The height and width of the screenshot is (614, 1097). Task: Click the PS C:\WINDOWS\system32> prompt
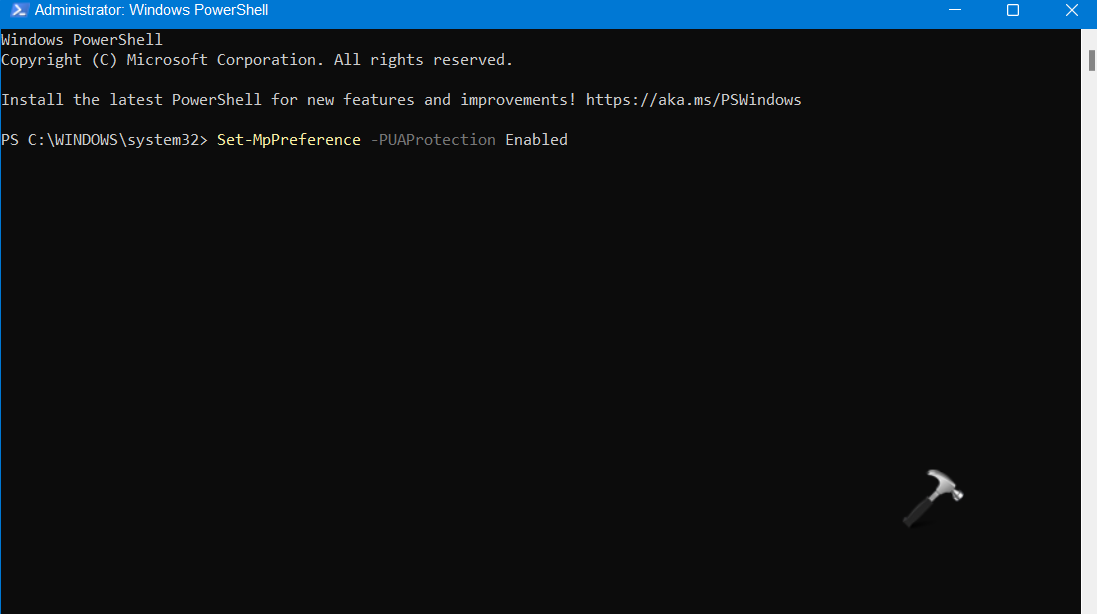tap(104, 140)
